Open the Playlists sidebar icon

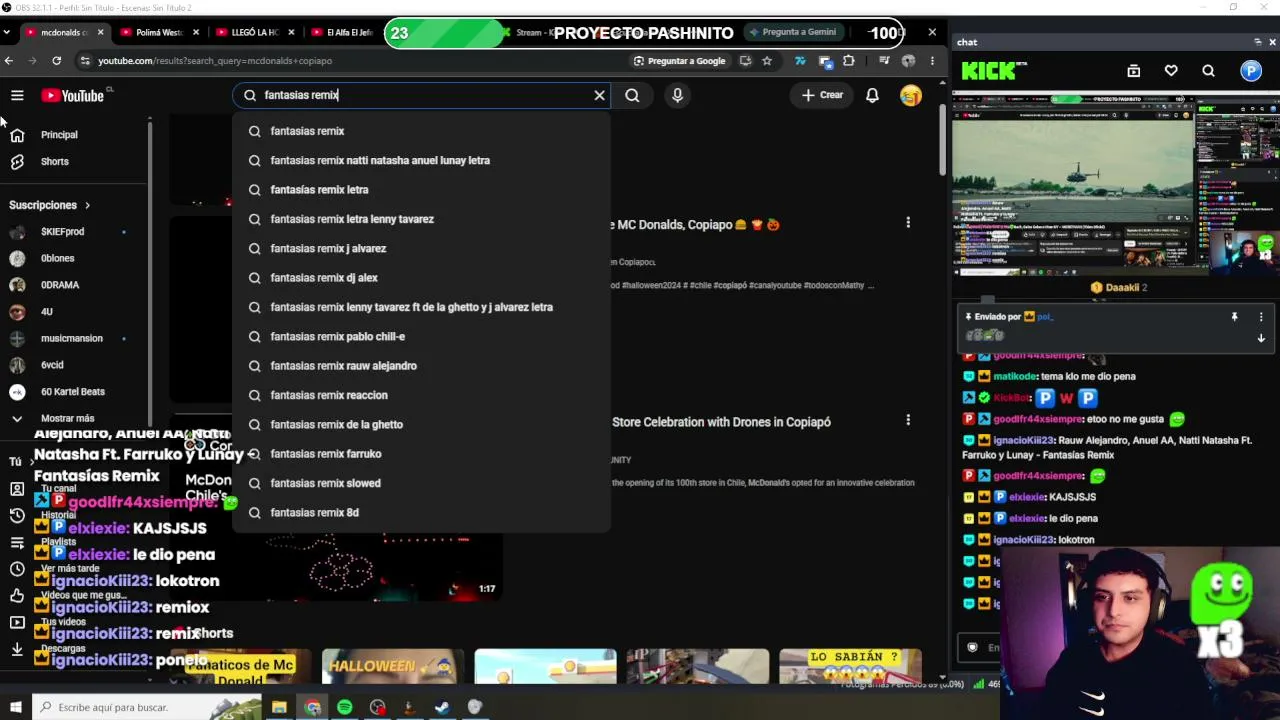click(x=17, y=542)
